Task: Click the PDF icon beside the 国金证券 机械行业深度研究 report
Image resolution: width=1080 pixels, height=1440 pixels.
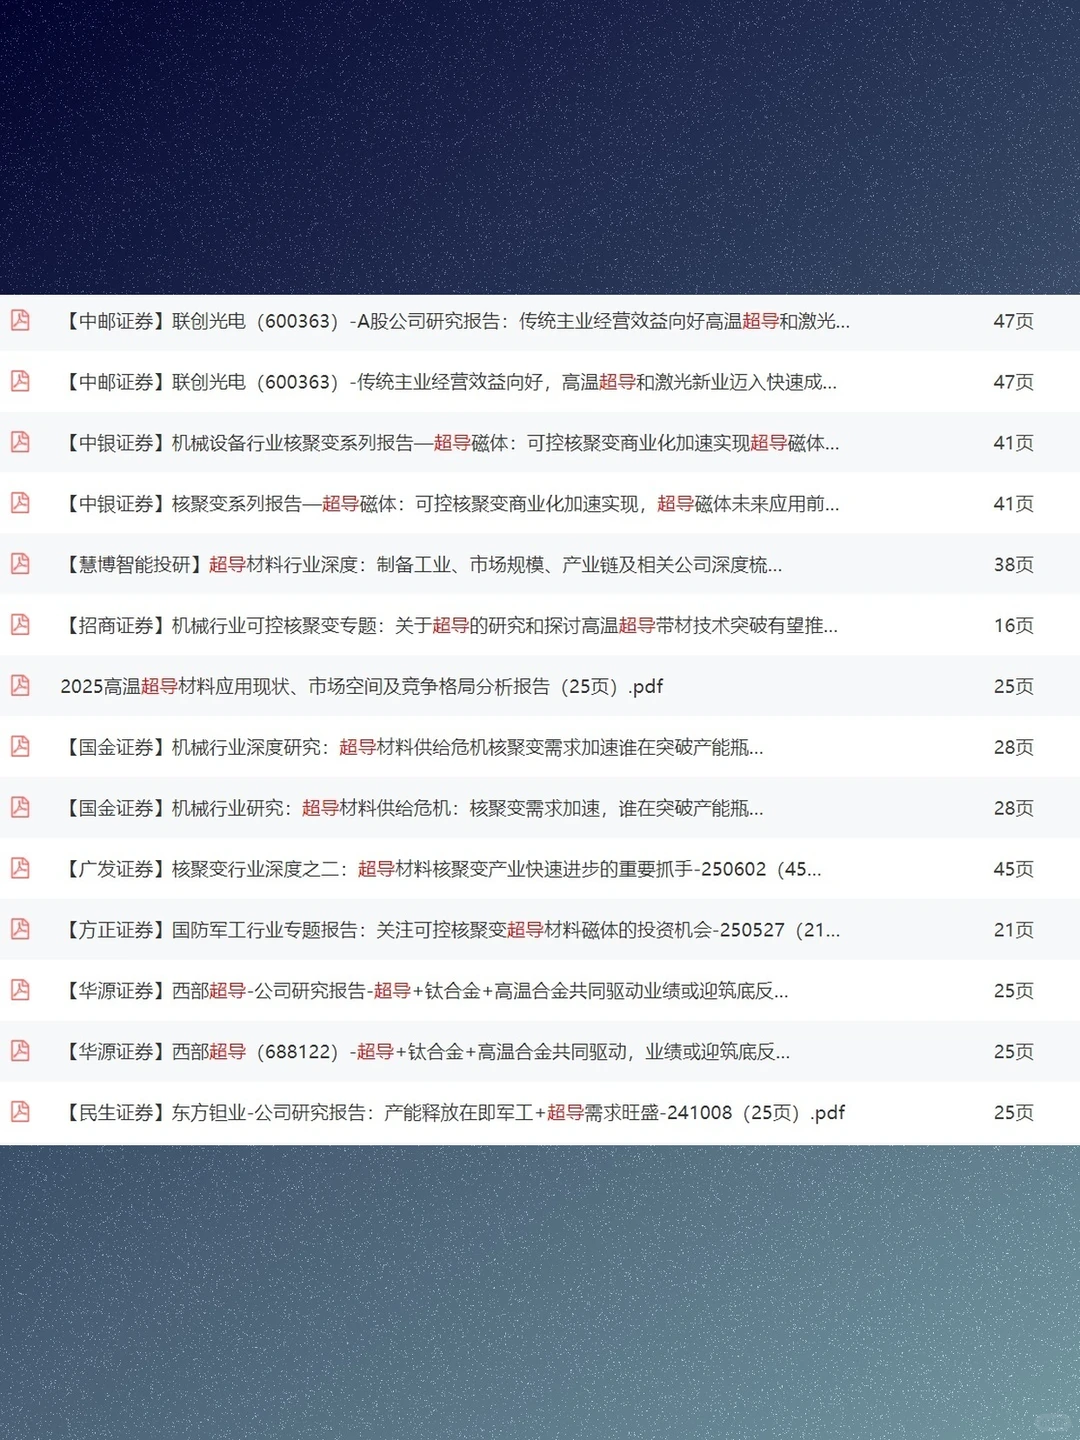Action: pyautogui.click(x=20, y=747)
